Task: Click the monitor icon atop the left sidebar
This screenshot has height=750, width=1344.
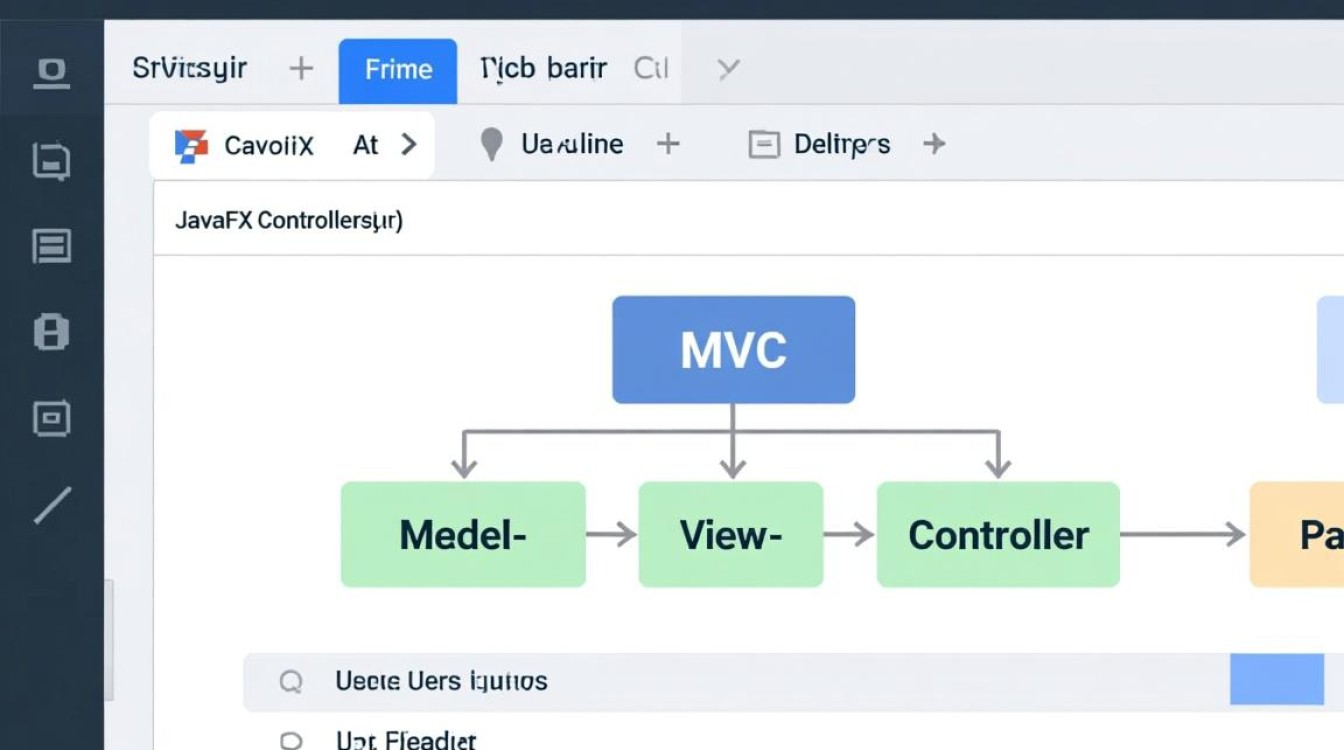Action: 51,73
